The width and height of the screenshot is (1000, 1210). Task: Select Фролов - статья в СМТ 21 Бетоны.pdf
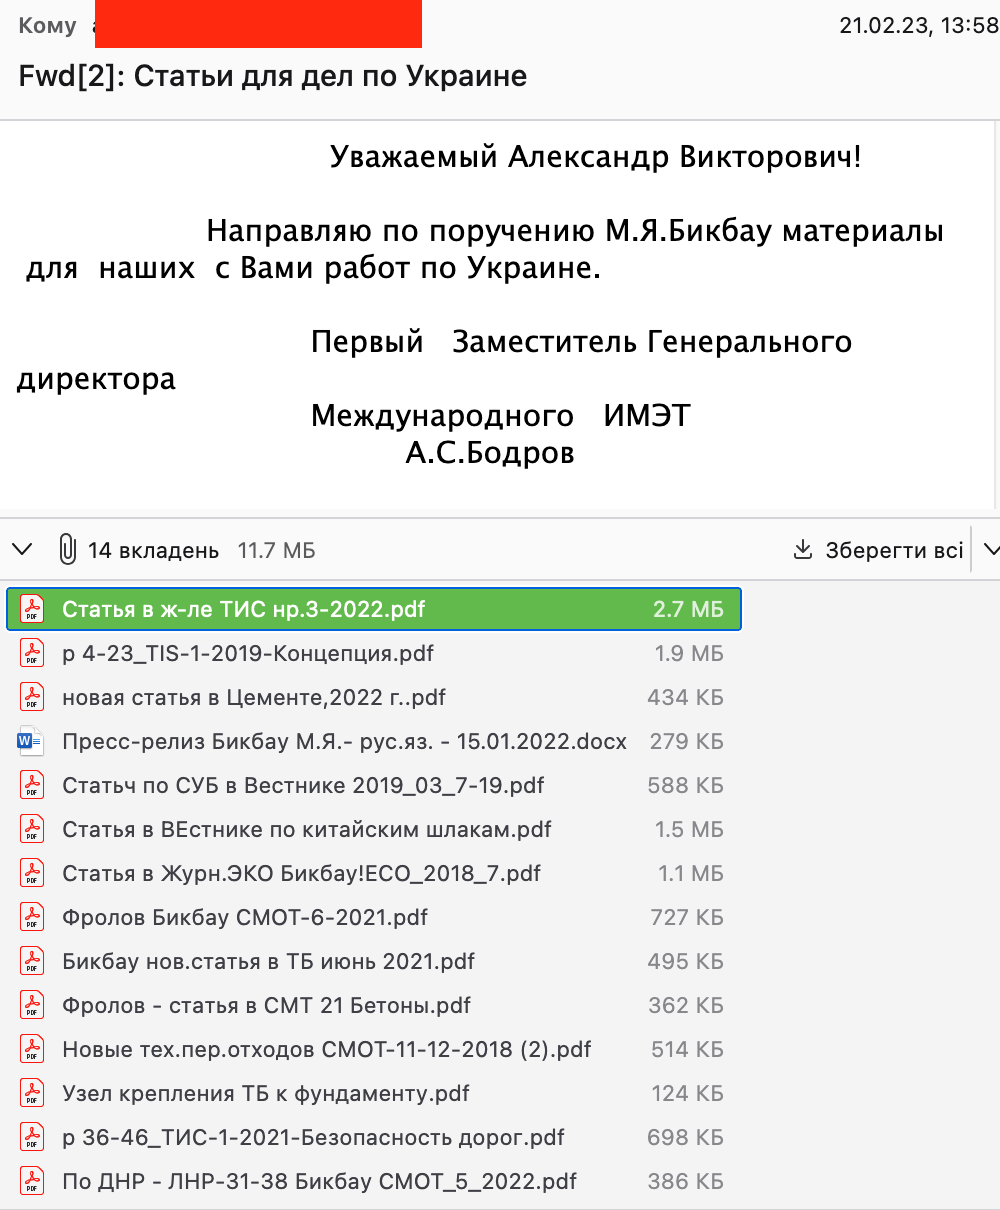(x=374, y=1005)
